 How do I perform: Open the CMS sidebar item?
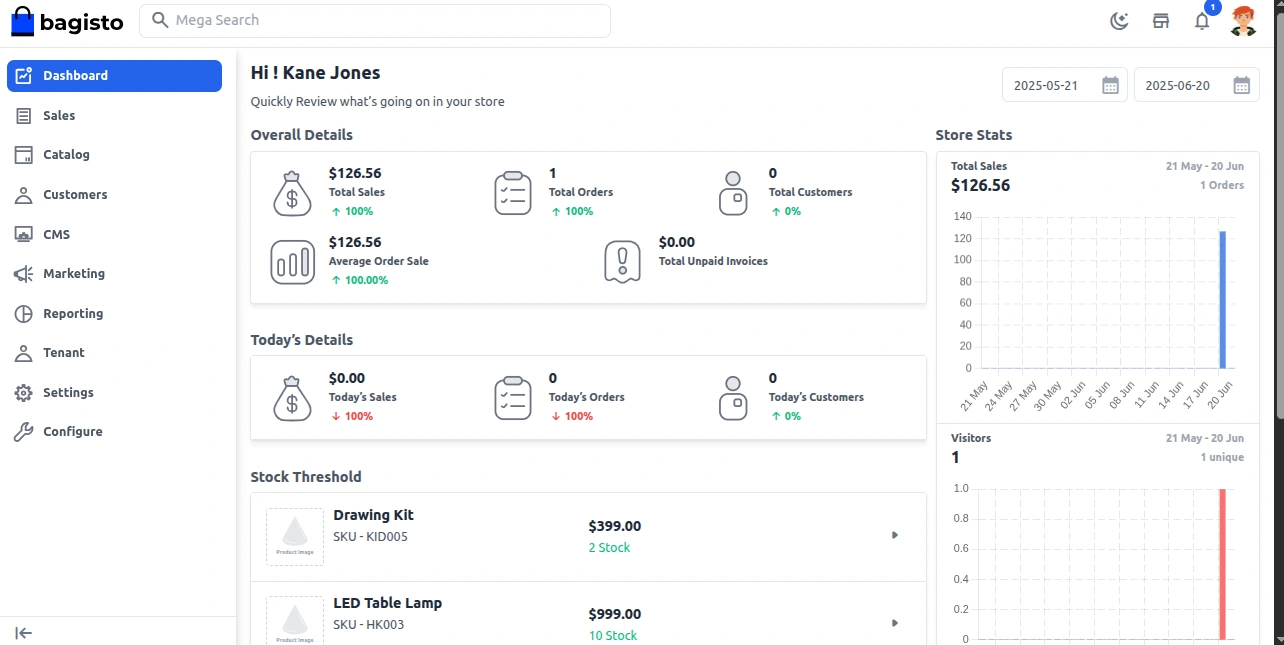(56, 235)
